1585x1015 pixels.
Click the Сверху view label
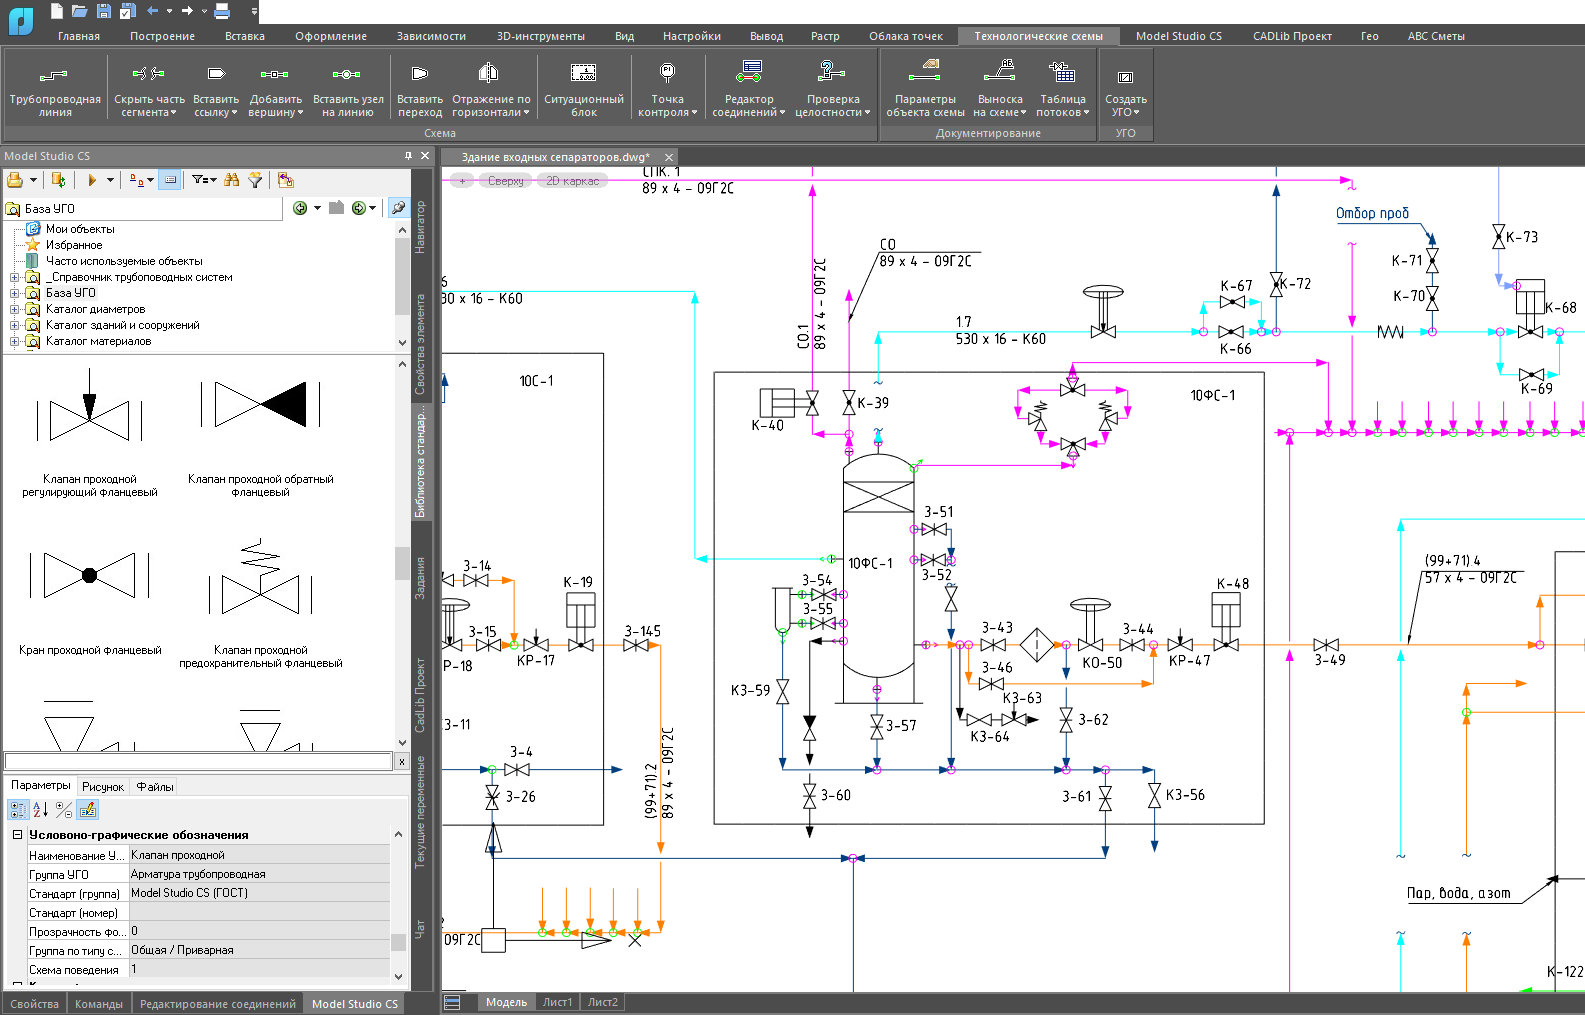coord(506,181)
